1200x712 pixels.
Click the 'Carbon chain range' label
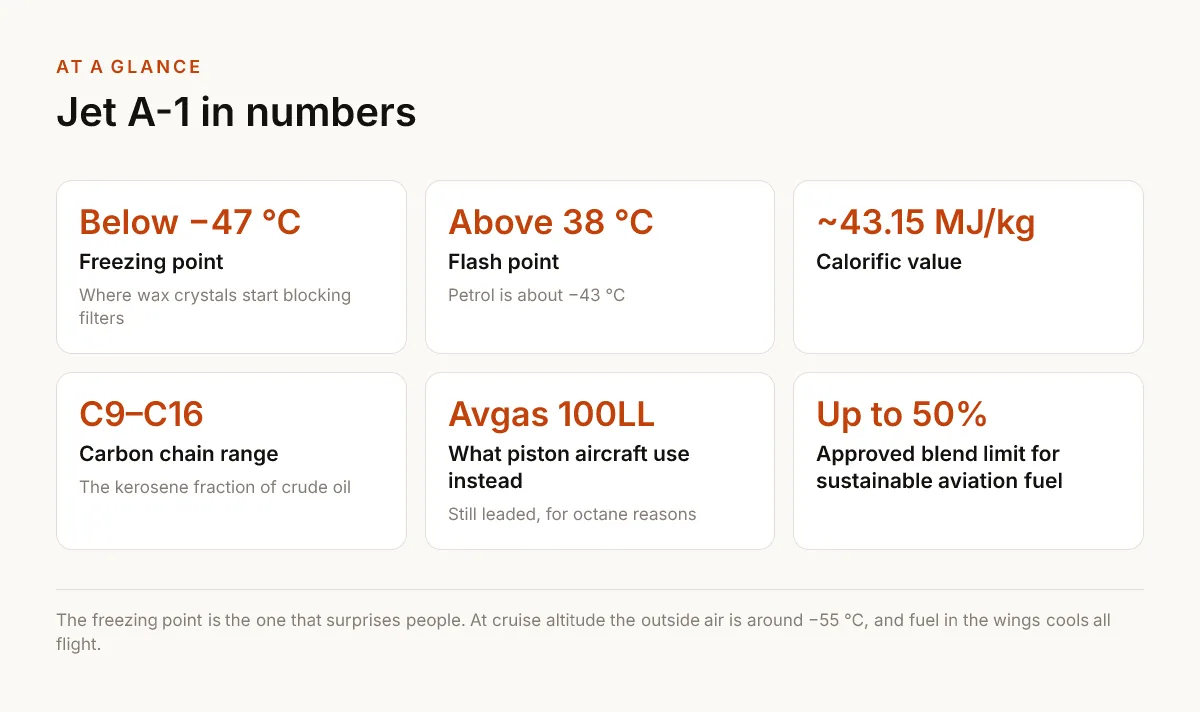(x=179, y=454)
